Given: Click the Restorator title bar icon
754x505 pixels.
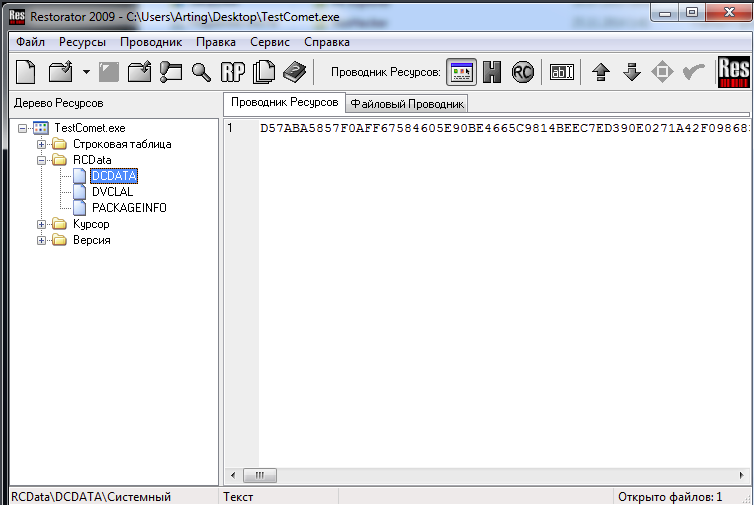Looking at the screenshot, I should [17, 16].
